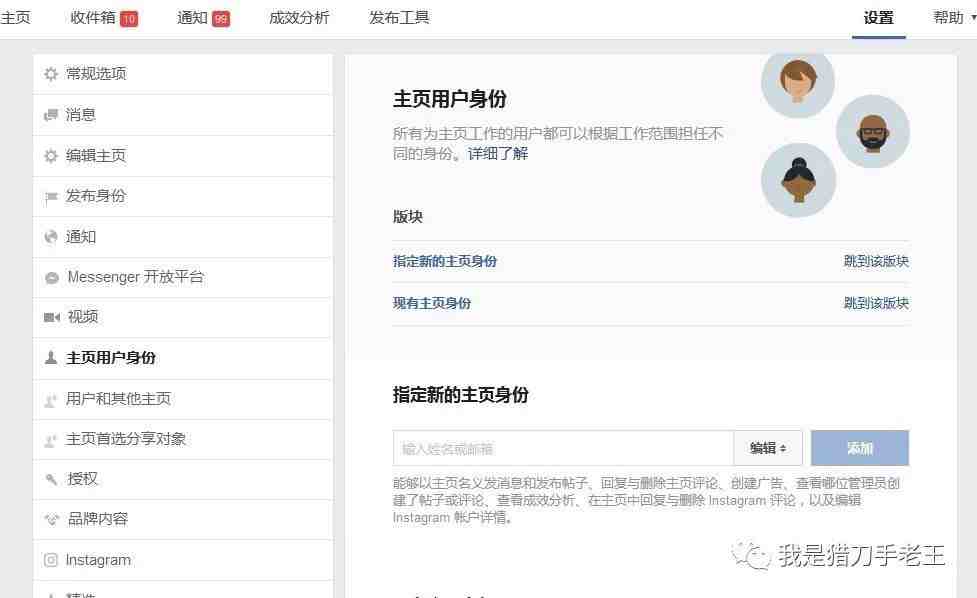This screenshot has width=977, height=598.
Task: Select 用户和其他主页 in the sidebar
Action: [118, 398]
